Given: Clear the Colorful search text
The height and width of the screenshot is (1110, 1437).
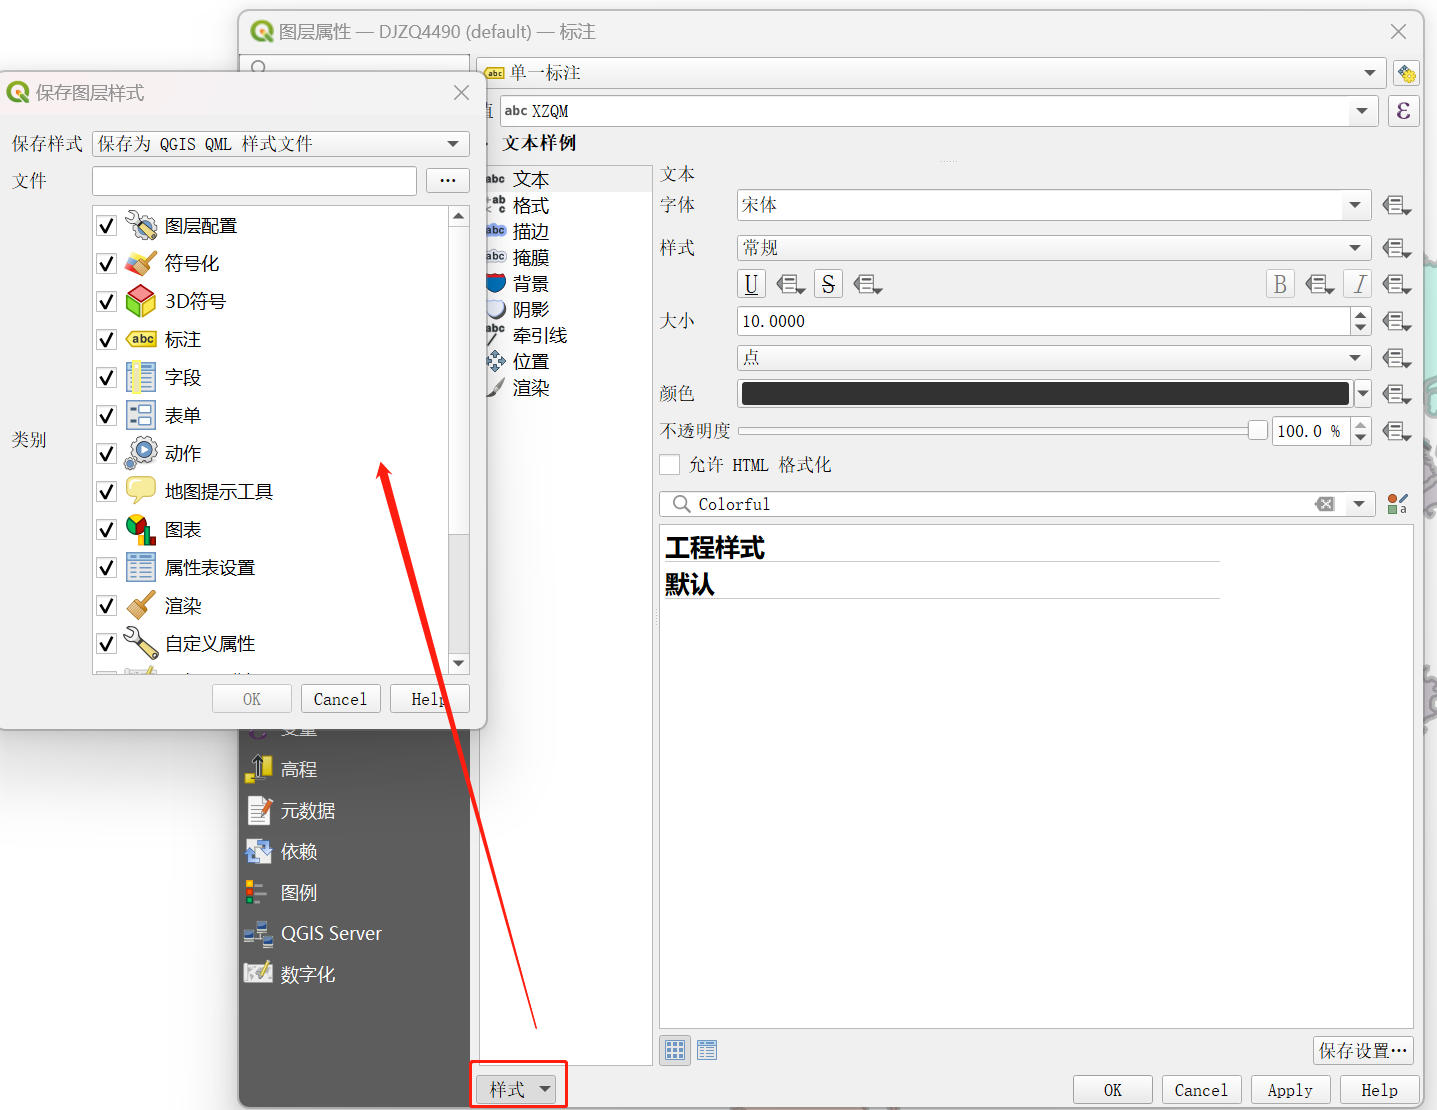Looking at the screenshot, I should point(1325,504).
